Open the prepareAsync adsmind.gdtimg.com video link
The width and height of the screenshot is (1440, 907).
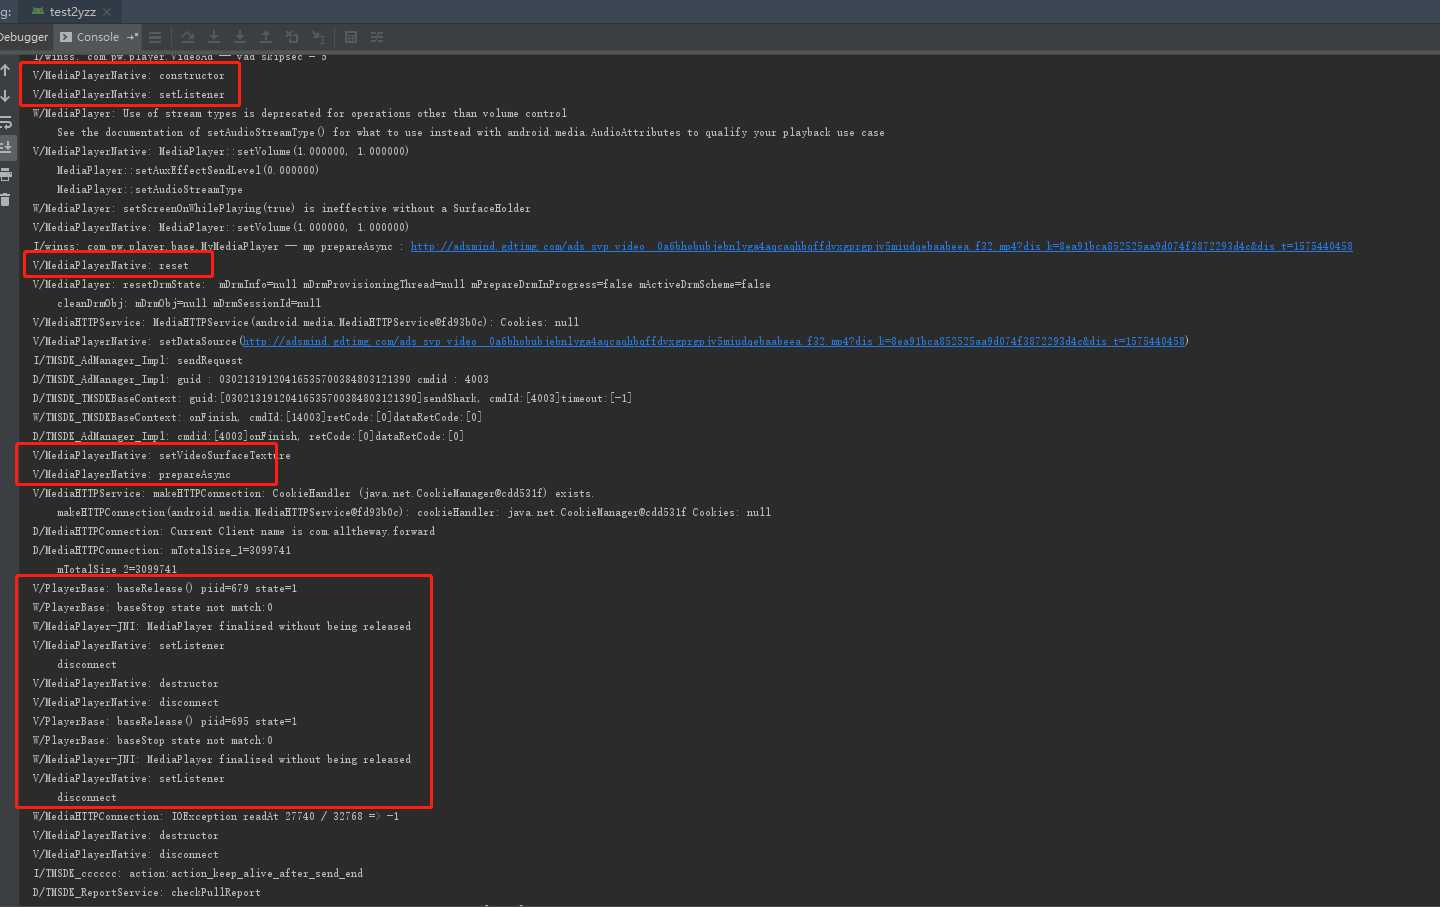(881, 246)
